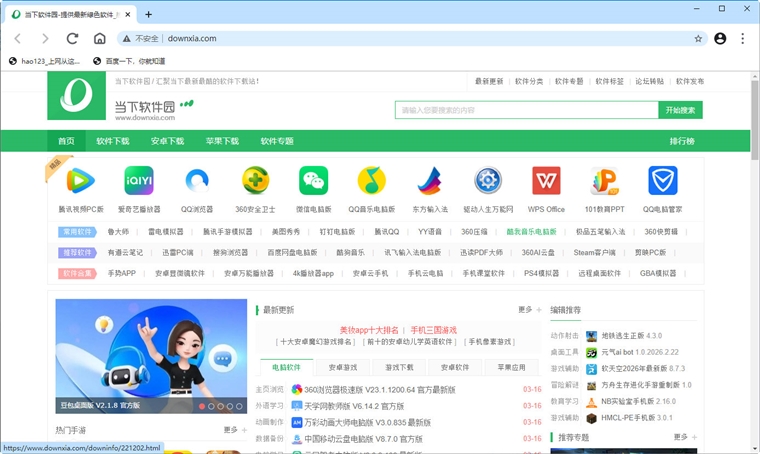Open the WeChat PC version icon

[314, 181]
